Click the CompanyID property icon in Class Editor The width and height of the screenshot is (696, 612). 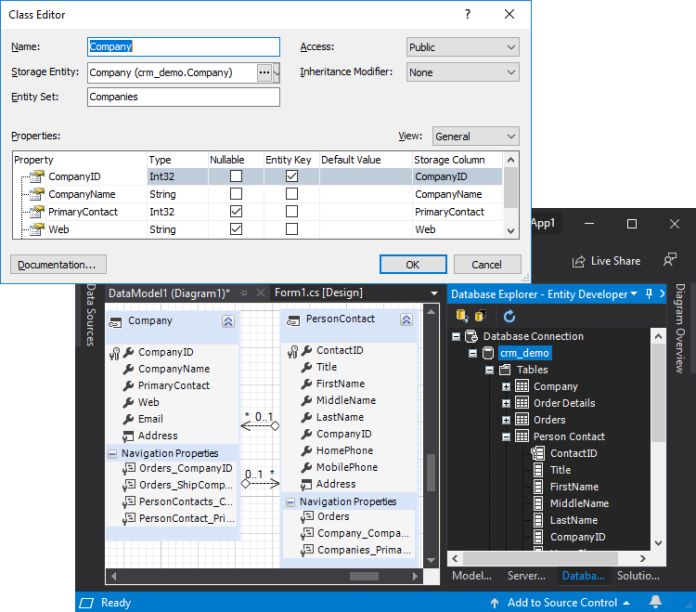coord(37,177)
